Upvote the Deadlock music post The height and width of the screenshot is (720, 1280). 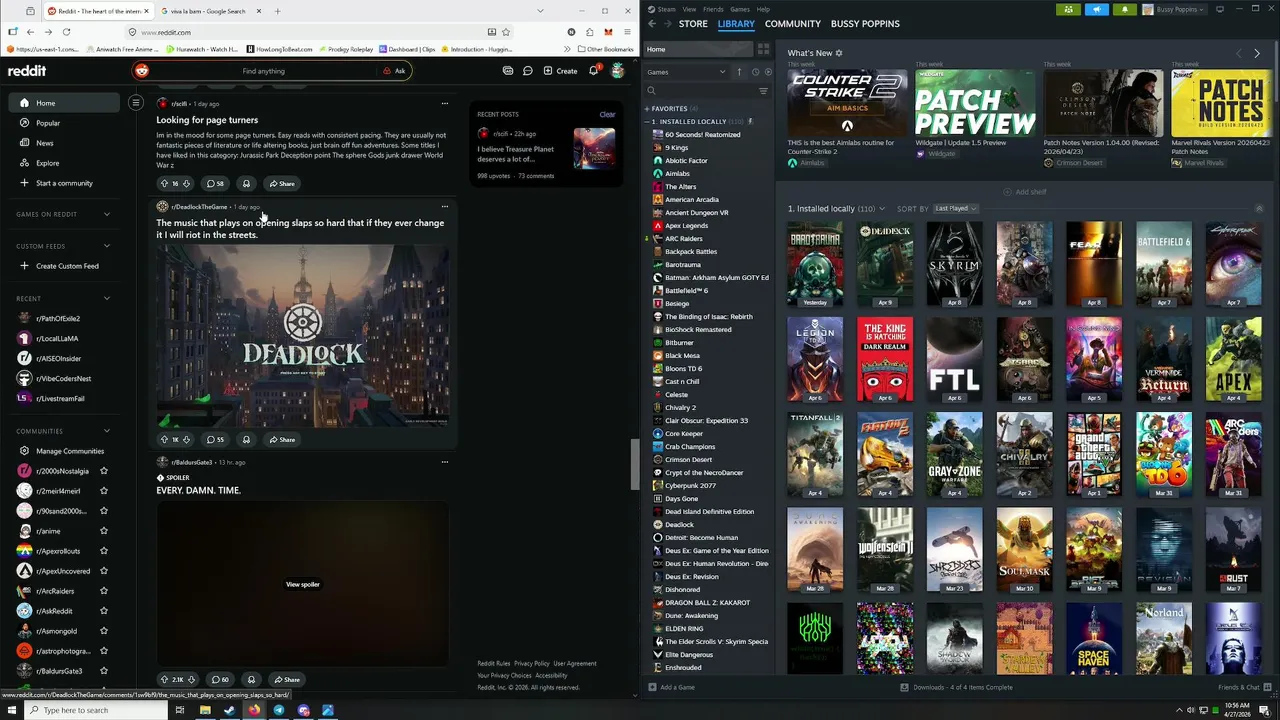click(165, 440)
